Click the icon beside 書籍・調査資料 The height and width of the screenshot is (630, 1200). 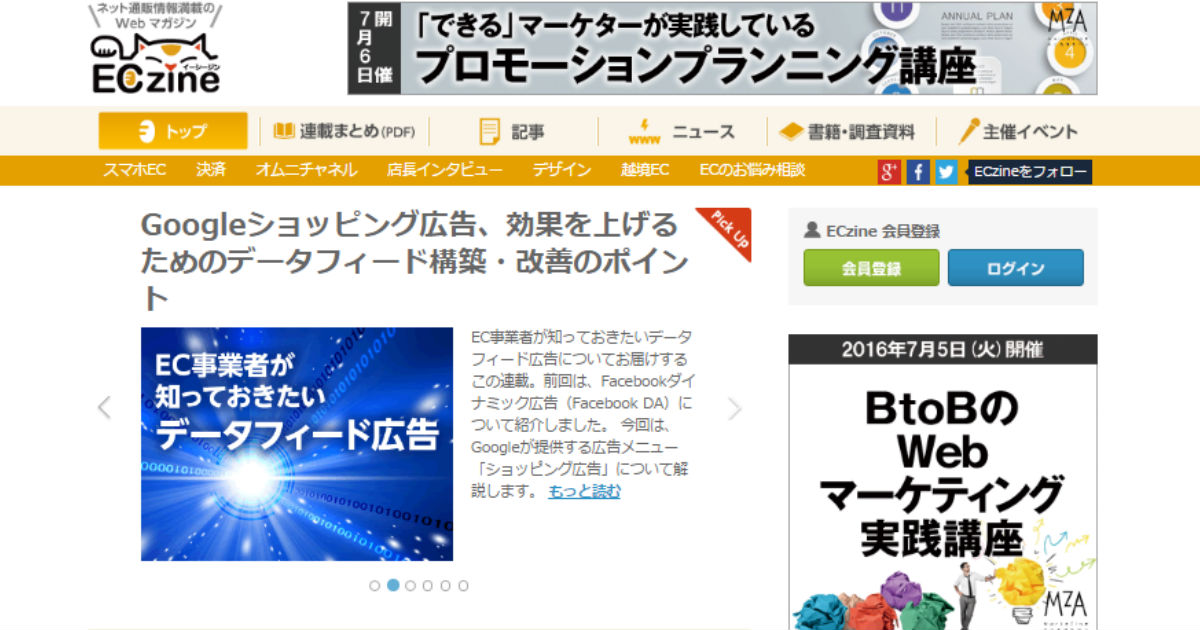(x=791, y=131)
